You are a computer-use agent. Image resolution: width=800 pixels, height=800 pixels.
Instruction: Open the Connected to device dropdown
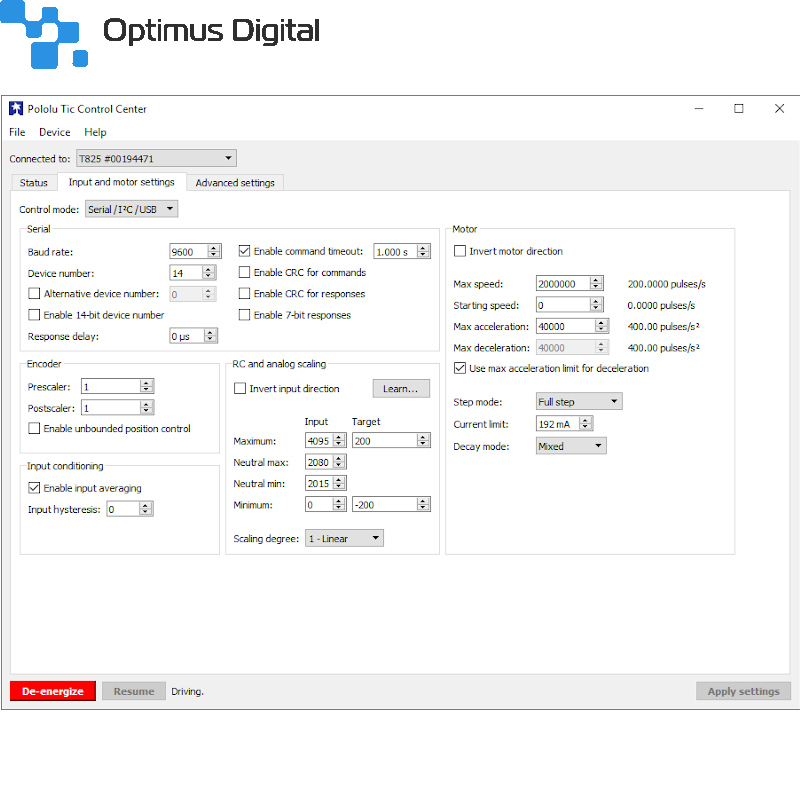pos(156,159)
